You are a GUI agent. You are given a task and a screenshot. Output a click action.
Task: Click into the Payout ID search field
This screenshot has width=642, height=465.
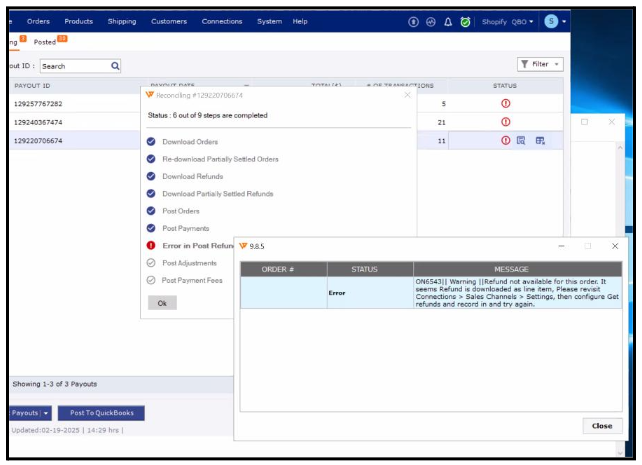point(74,66)
